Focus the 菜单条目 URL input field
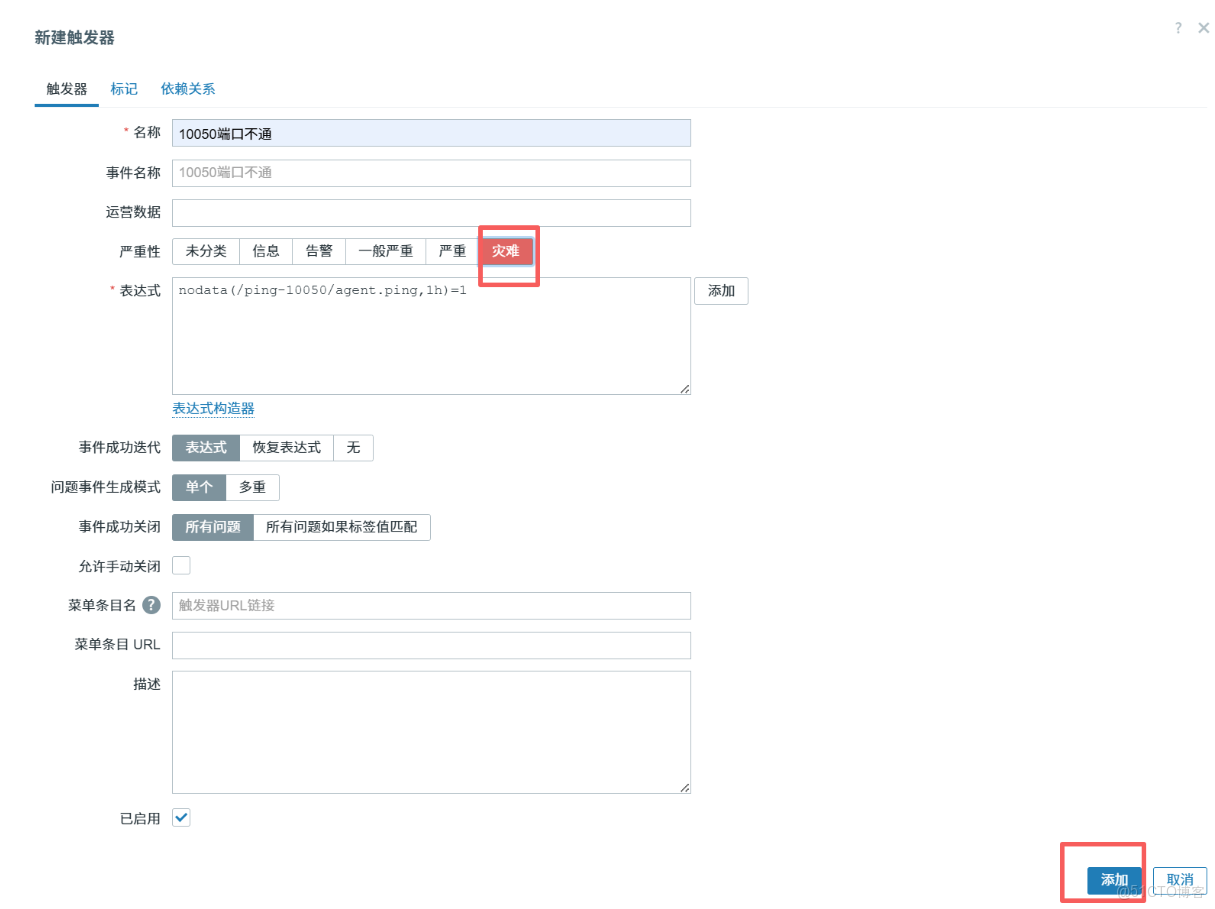Screen dimensions: 1215x909 click(x=431, y=645)
